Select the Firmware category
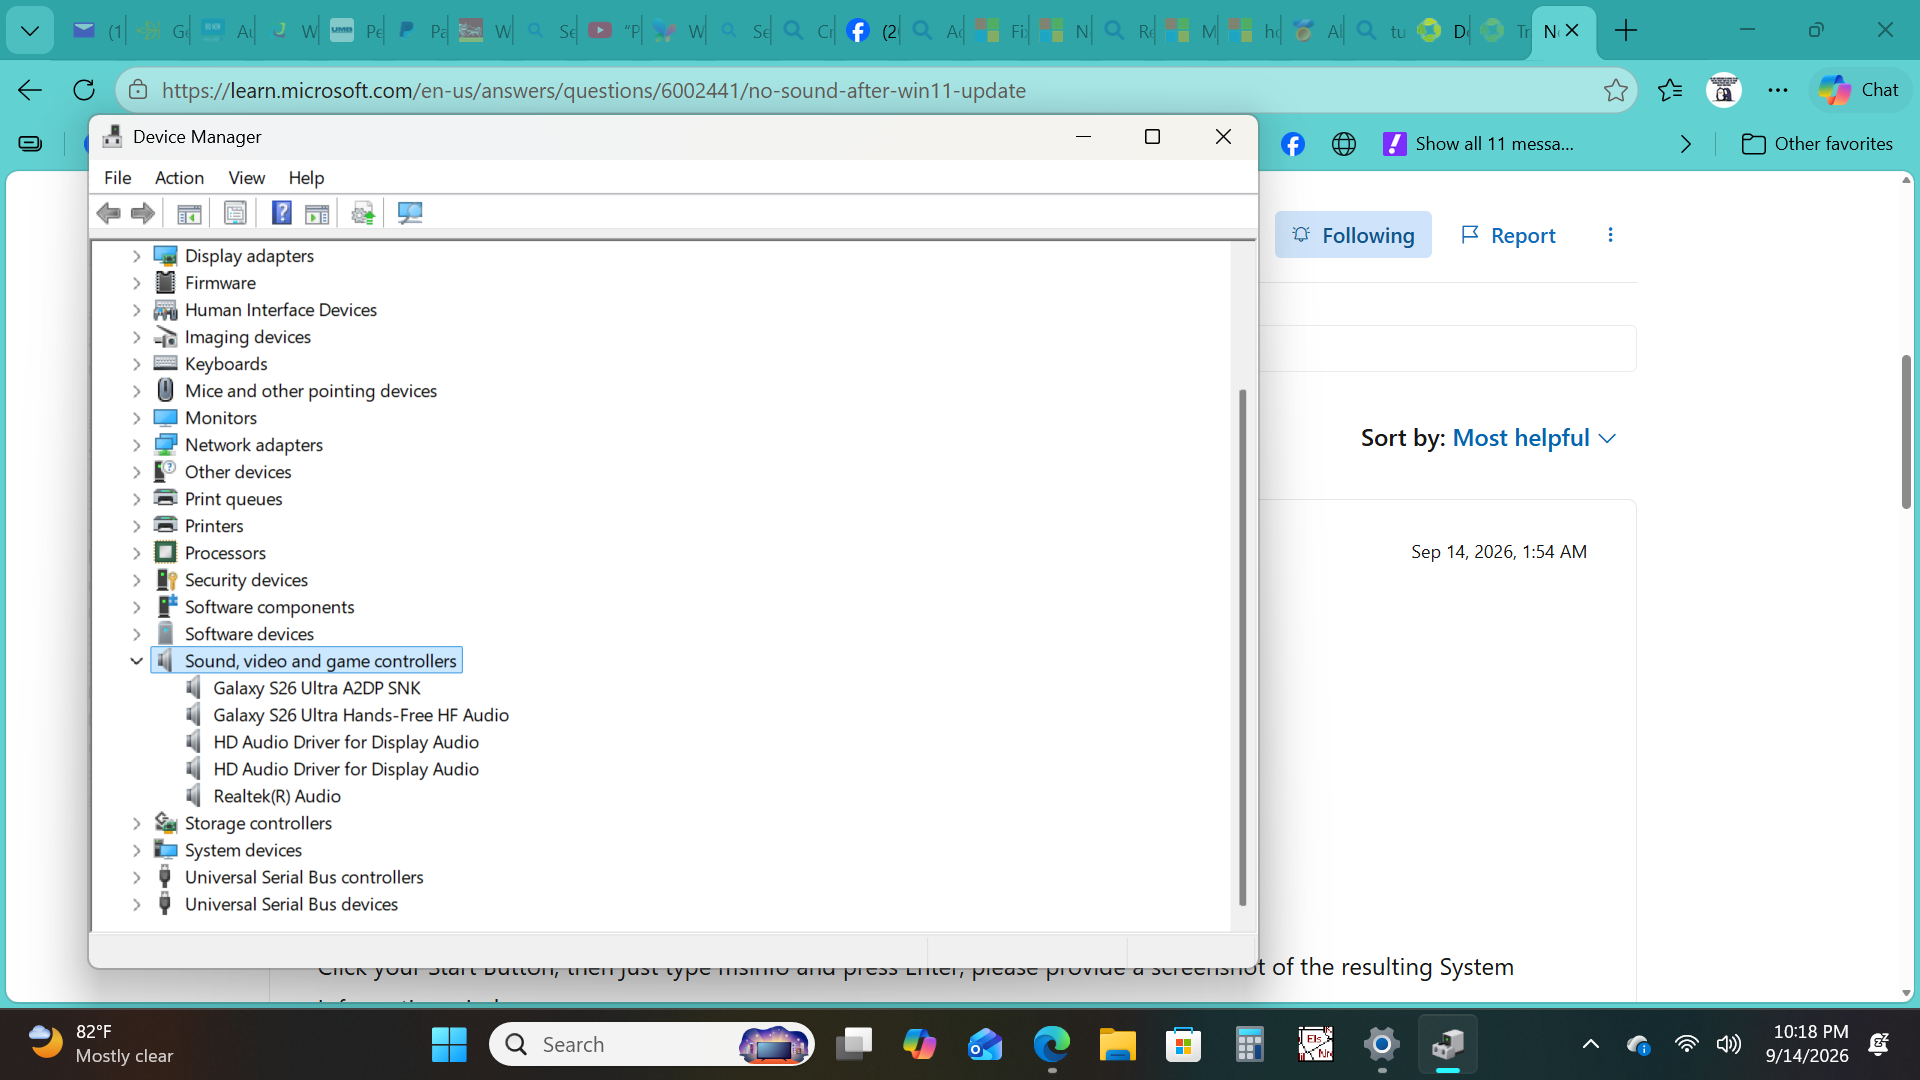Viewport: 1920px width, 1080px height. 220,283
